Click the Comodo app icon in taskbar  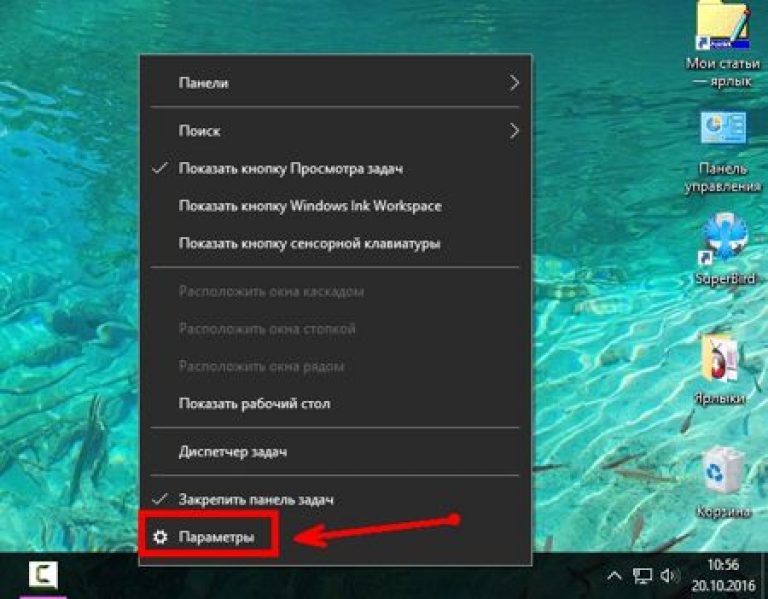click(43, 575)
